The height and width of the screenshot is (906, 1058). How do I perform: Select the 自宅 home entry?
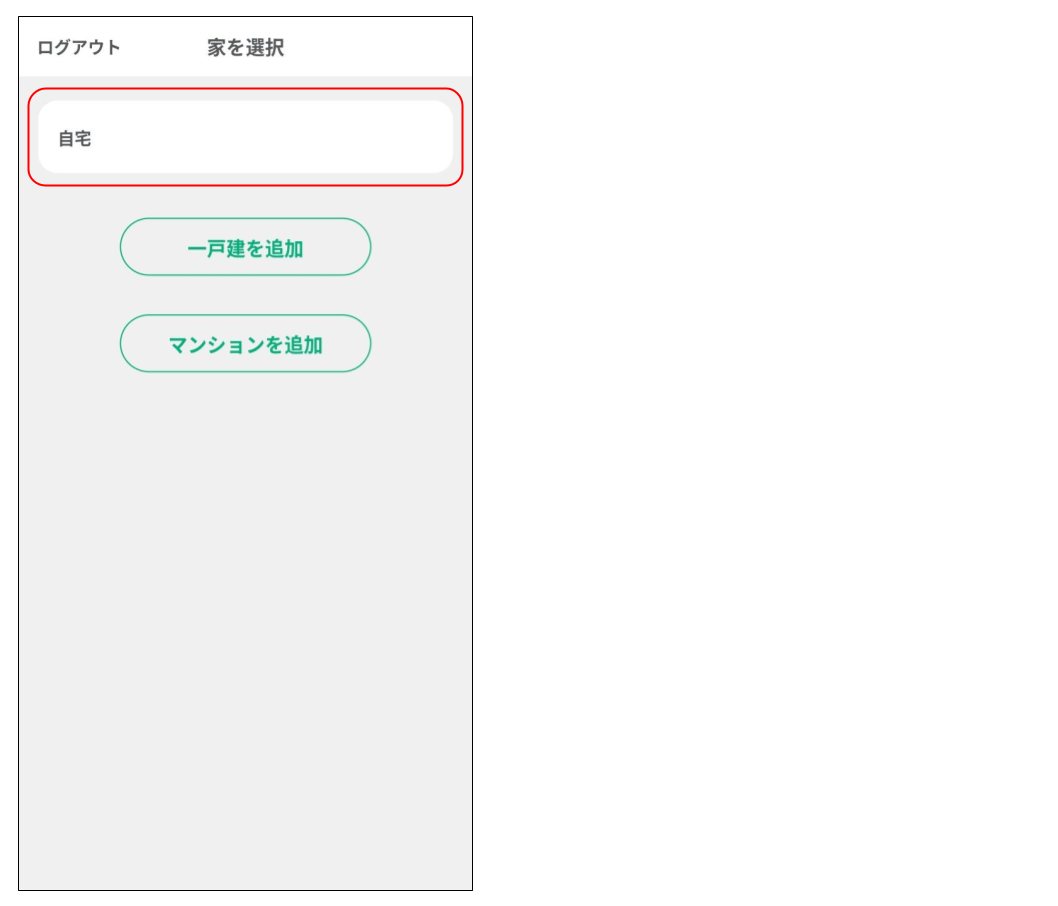point(245,138)
